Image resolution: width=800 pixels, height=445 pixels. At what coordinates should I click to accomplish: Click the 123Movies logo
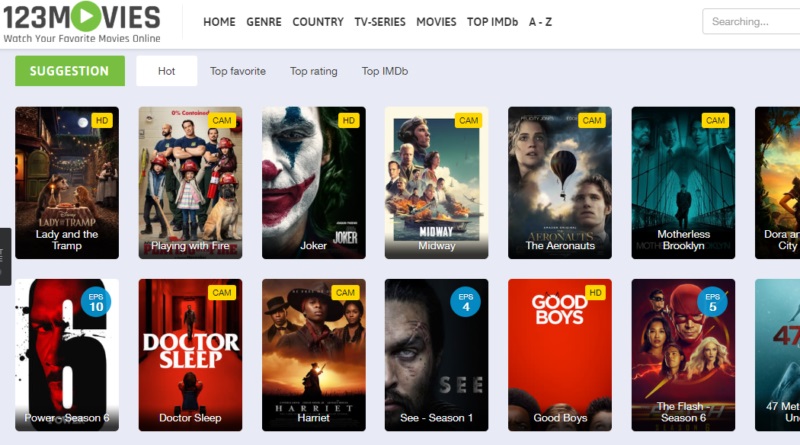82,22
